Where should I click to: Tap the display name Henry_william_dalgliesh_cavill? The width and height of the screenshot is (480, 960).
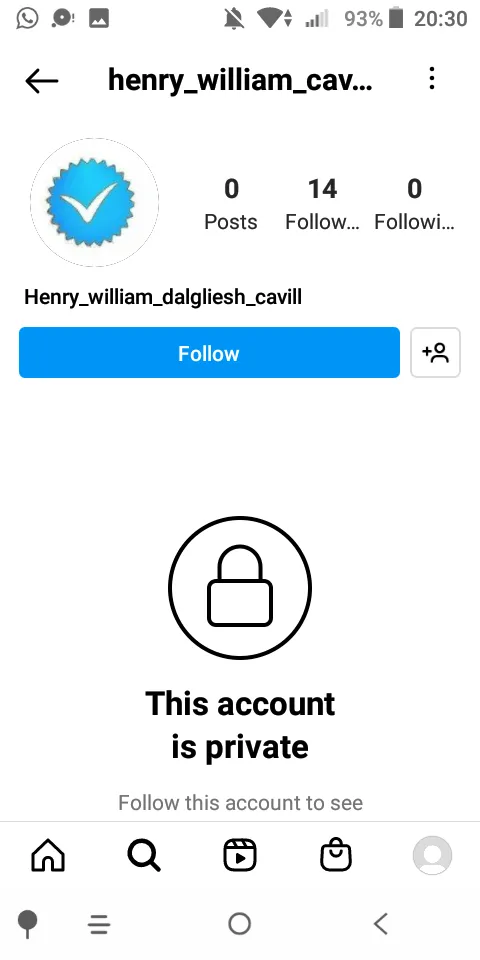pyautogui.click(x=163, y=298)
